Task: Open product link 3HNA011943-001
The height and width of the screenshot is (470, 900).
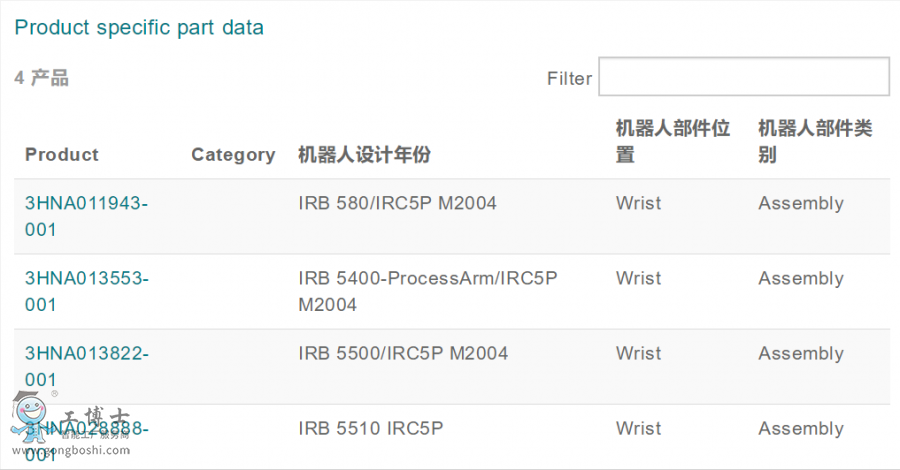Action: (x=86, y=216)
